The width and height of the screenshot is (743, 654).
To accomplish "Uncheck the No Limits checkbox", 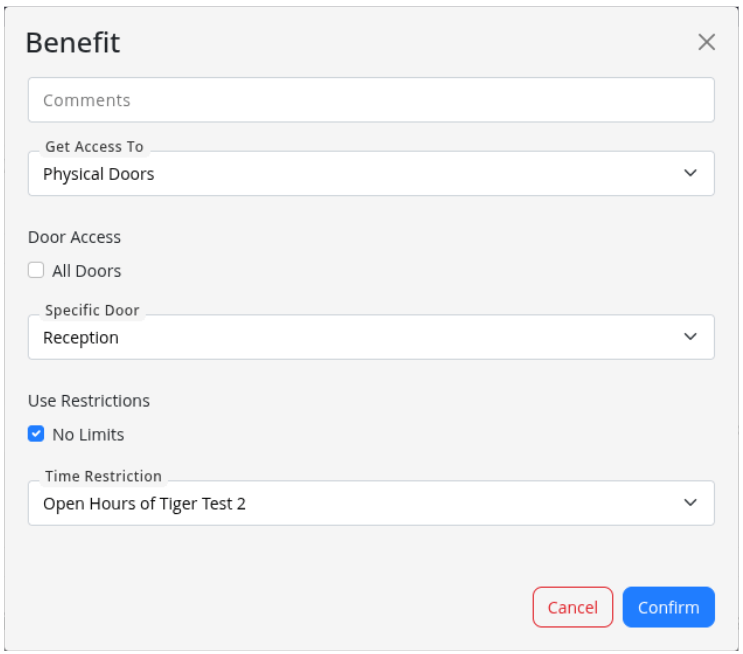I will [36, 434].
